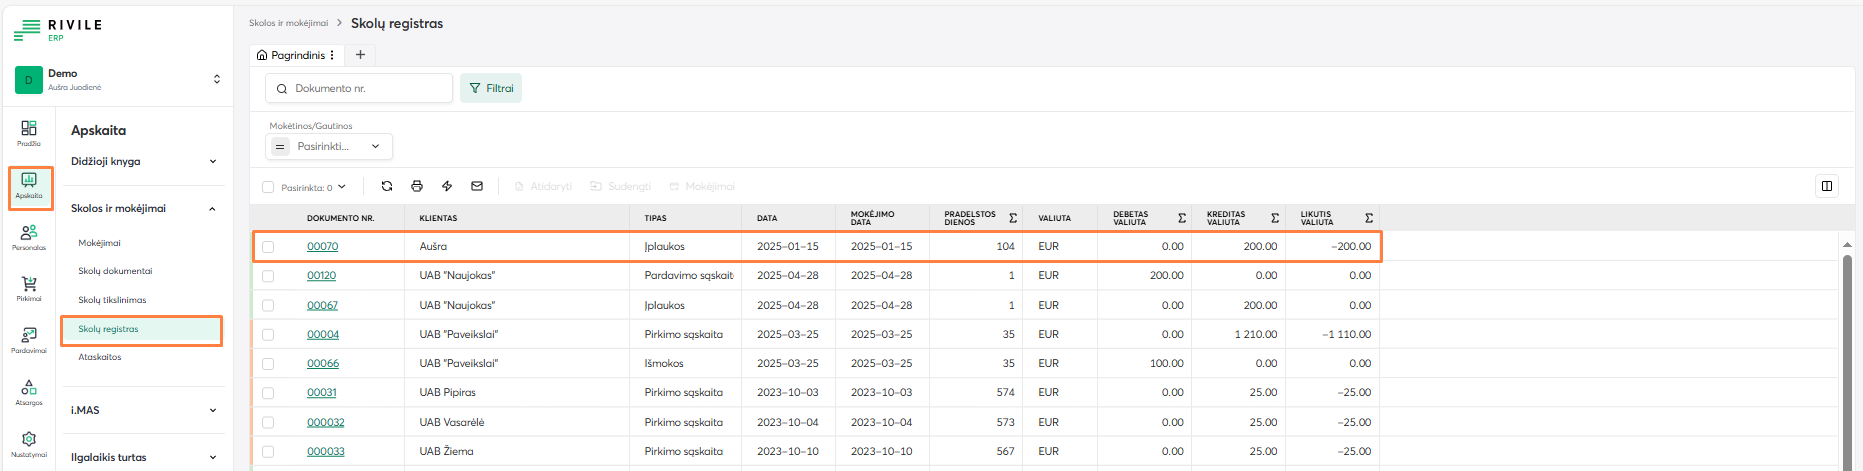Click the lightning bolt actions icon
Image resolution: width=1863 pixels, height=471 pixels.
447,186
